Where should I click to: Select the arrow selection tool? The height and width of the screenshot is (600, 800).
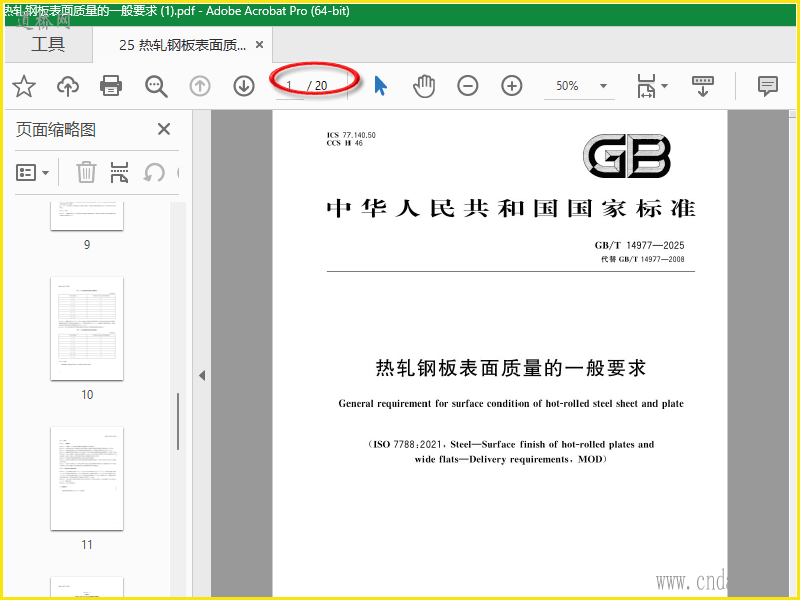380,86
